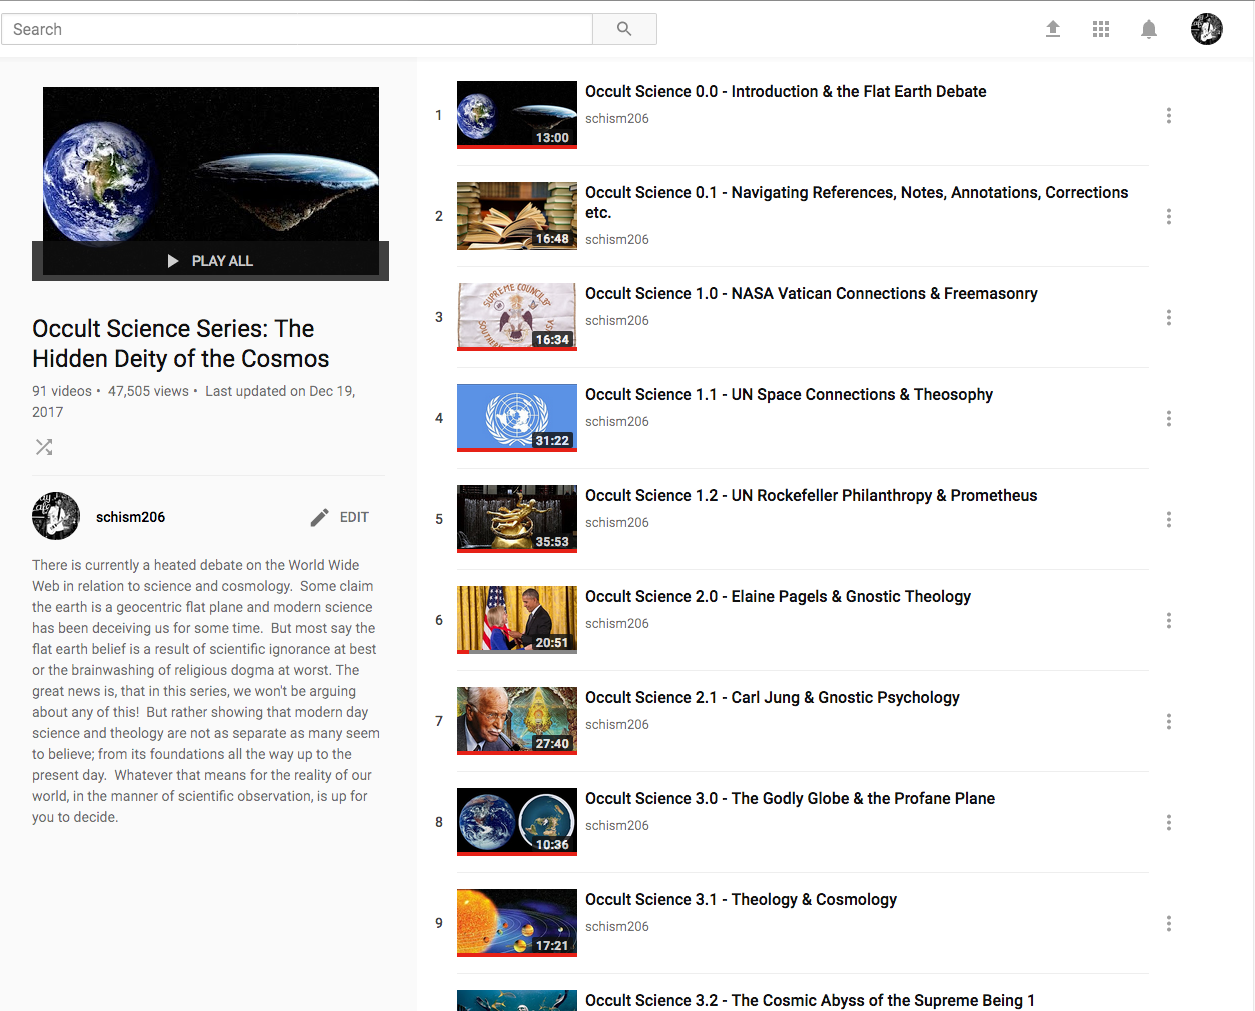Screen dimensions: 1255x1011
Task: Click schism206 under Occult Science 1.1
Action: click(x=617, y=422)
